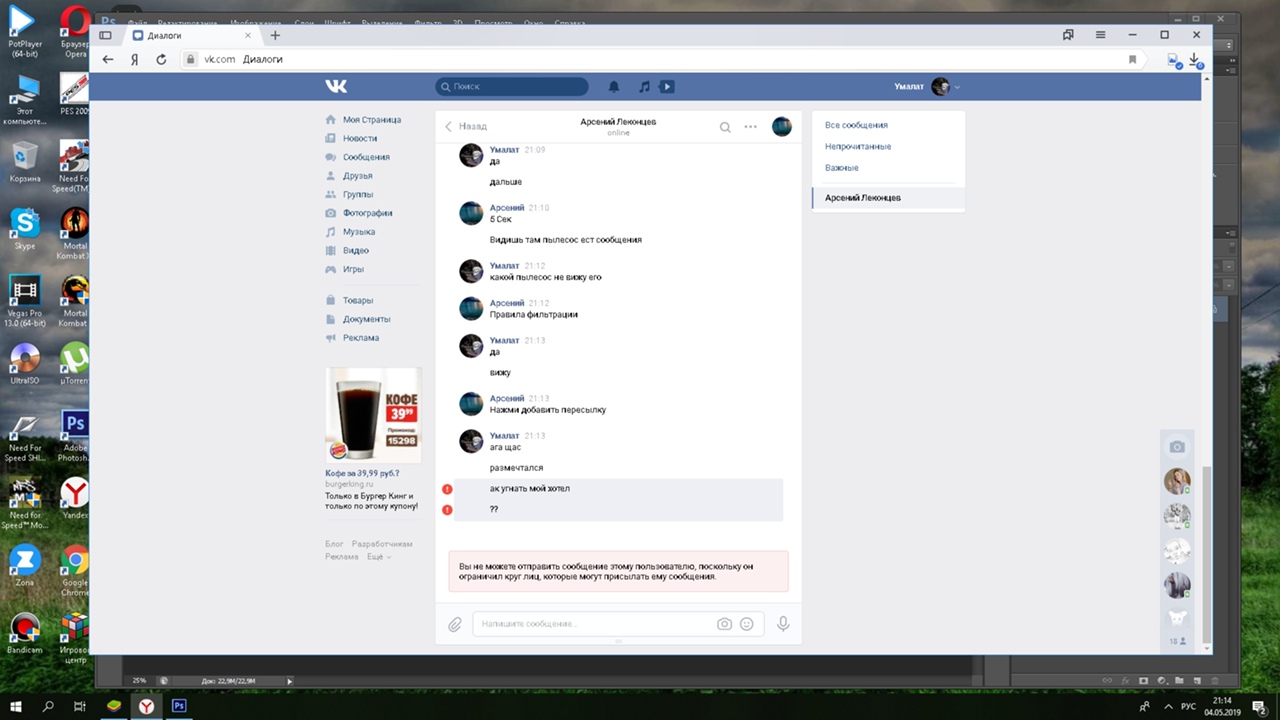
Task: Open the notifications bell icon
Action: pyautogui.click(x=614, y=87)
